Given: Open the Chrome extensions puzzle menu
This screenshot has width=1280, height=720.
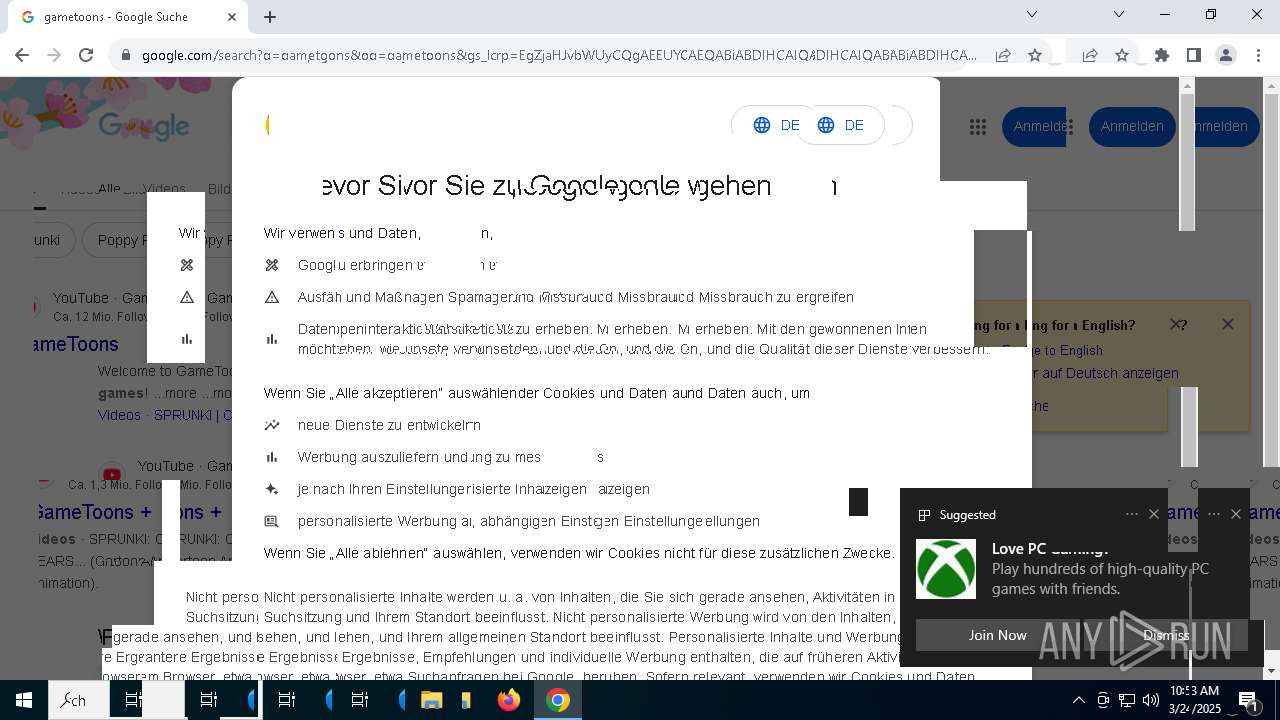Looking at the screenshot, I should [1162, 55].
